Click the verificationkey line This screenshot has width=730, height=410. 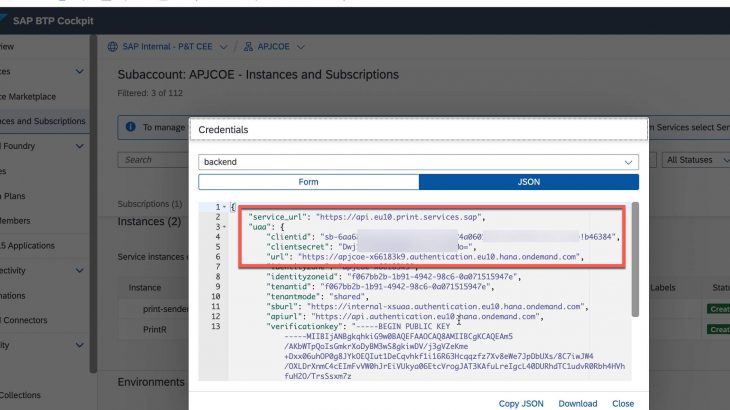click(358, 326)
